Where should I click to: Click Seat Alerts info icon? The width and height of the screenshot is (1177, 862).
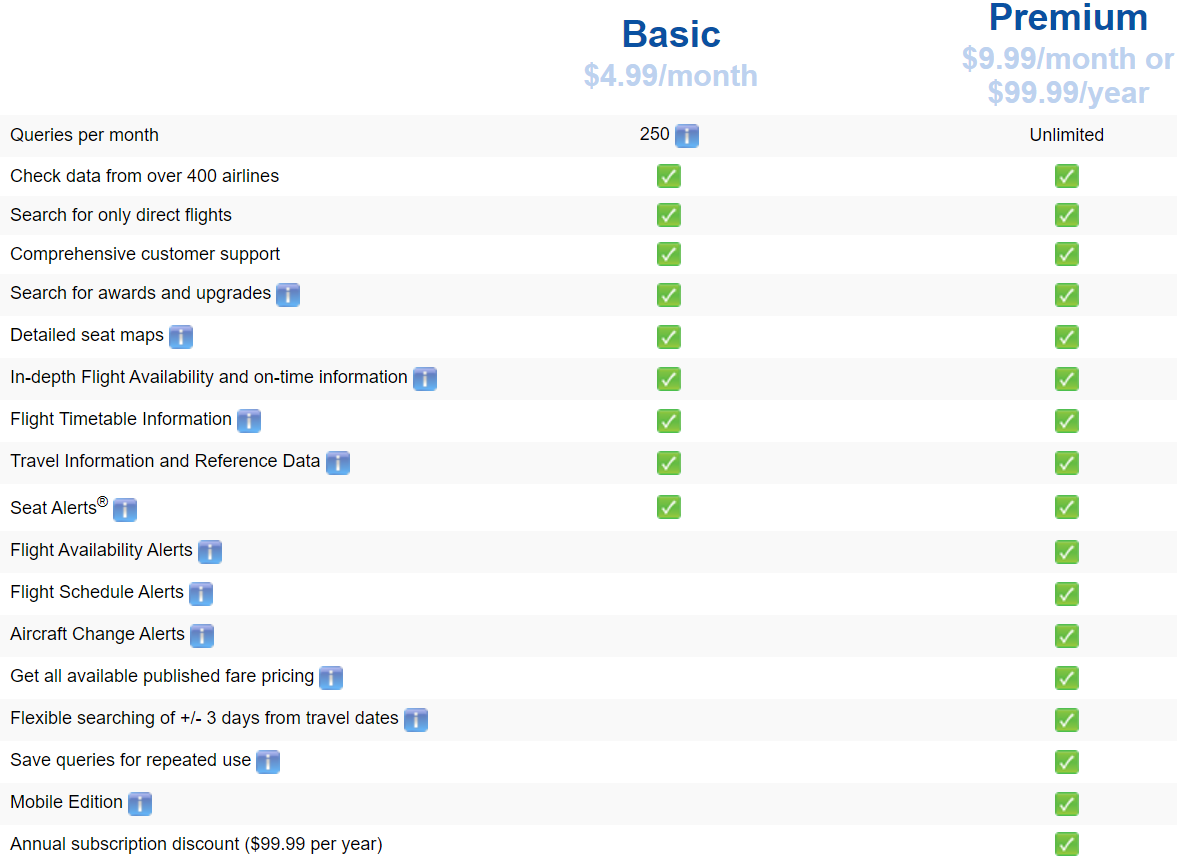(125, 510)
